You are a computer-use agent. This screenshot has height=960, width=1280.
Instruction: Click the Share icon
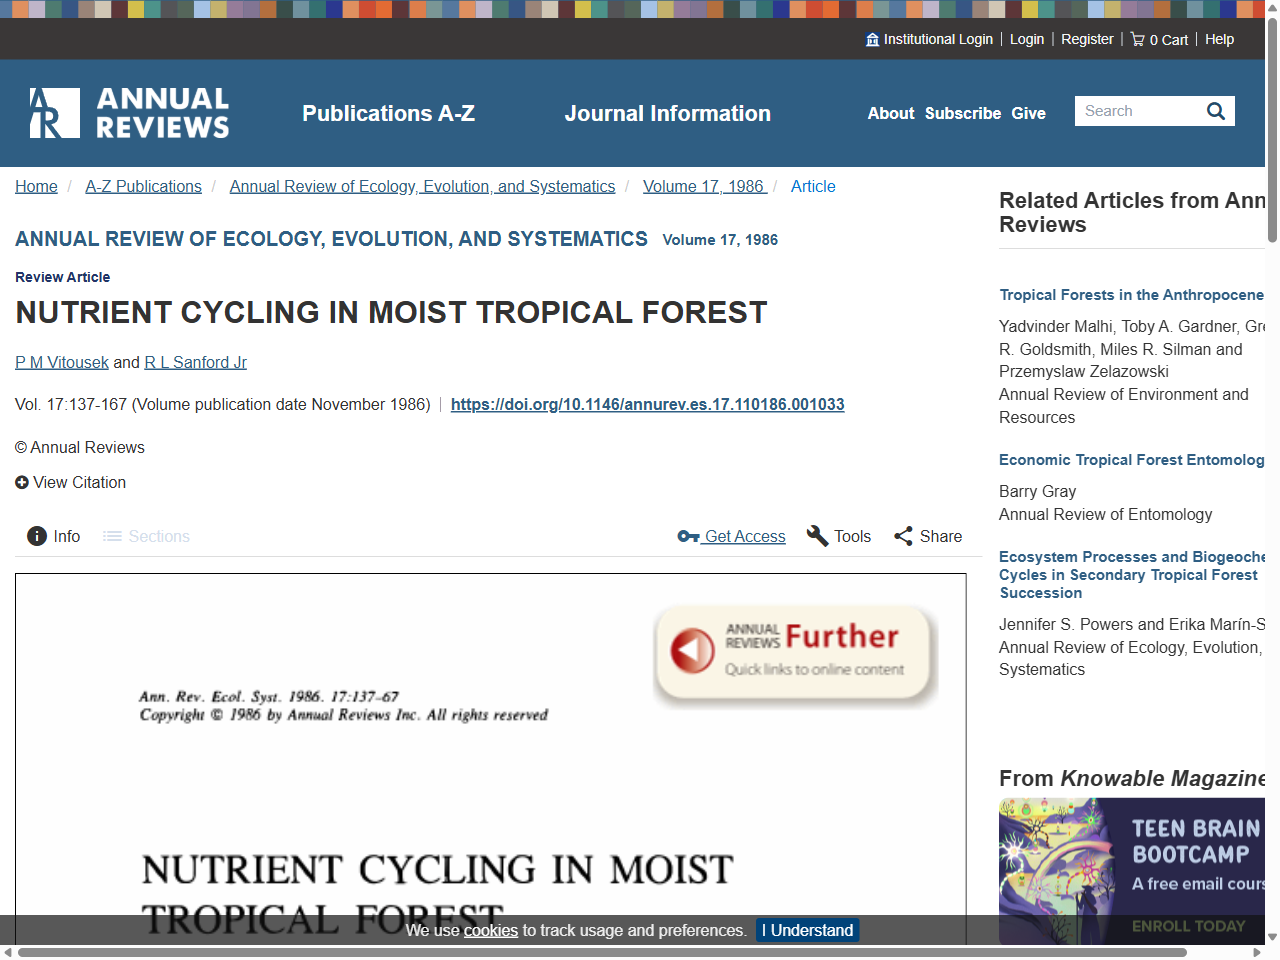[903, 536]
